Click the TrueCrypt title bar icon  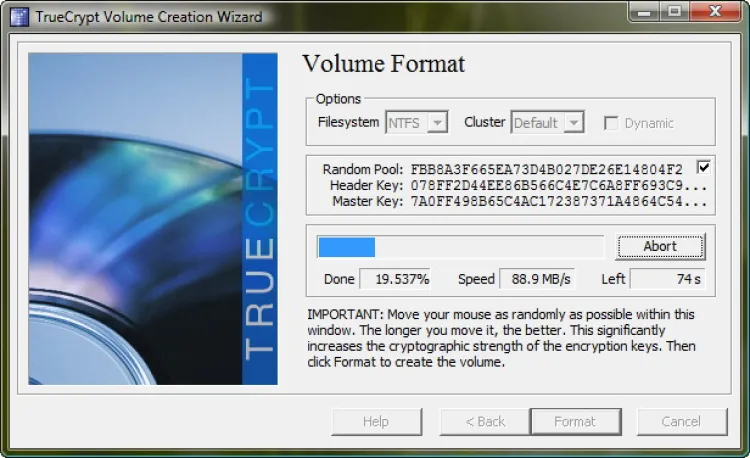19,17
